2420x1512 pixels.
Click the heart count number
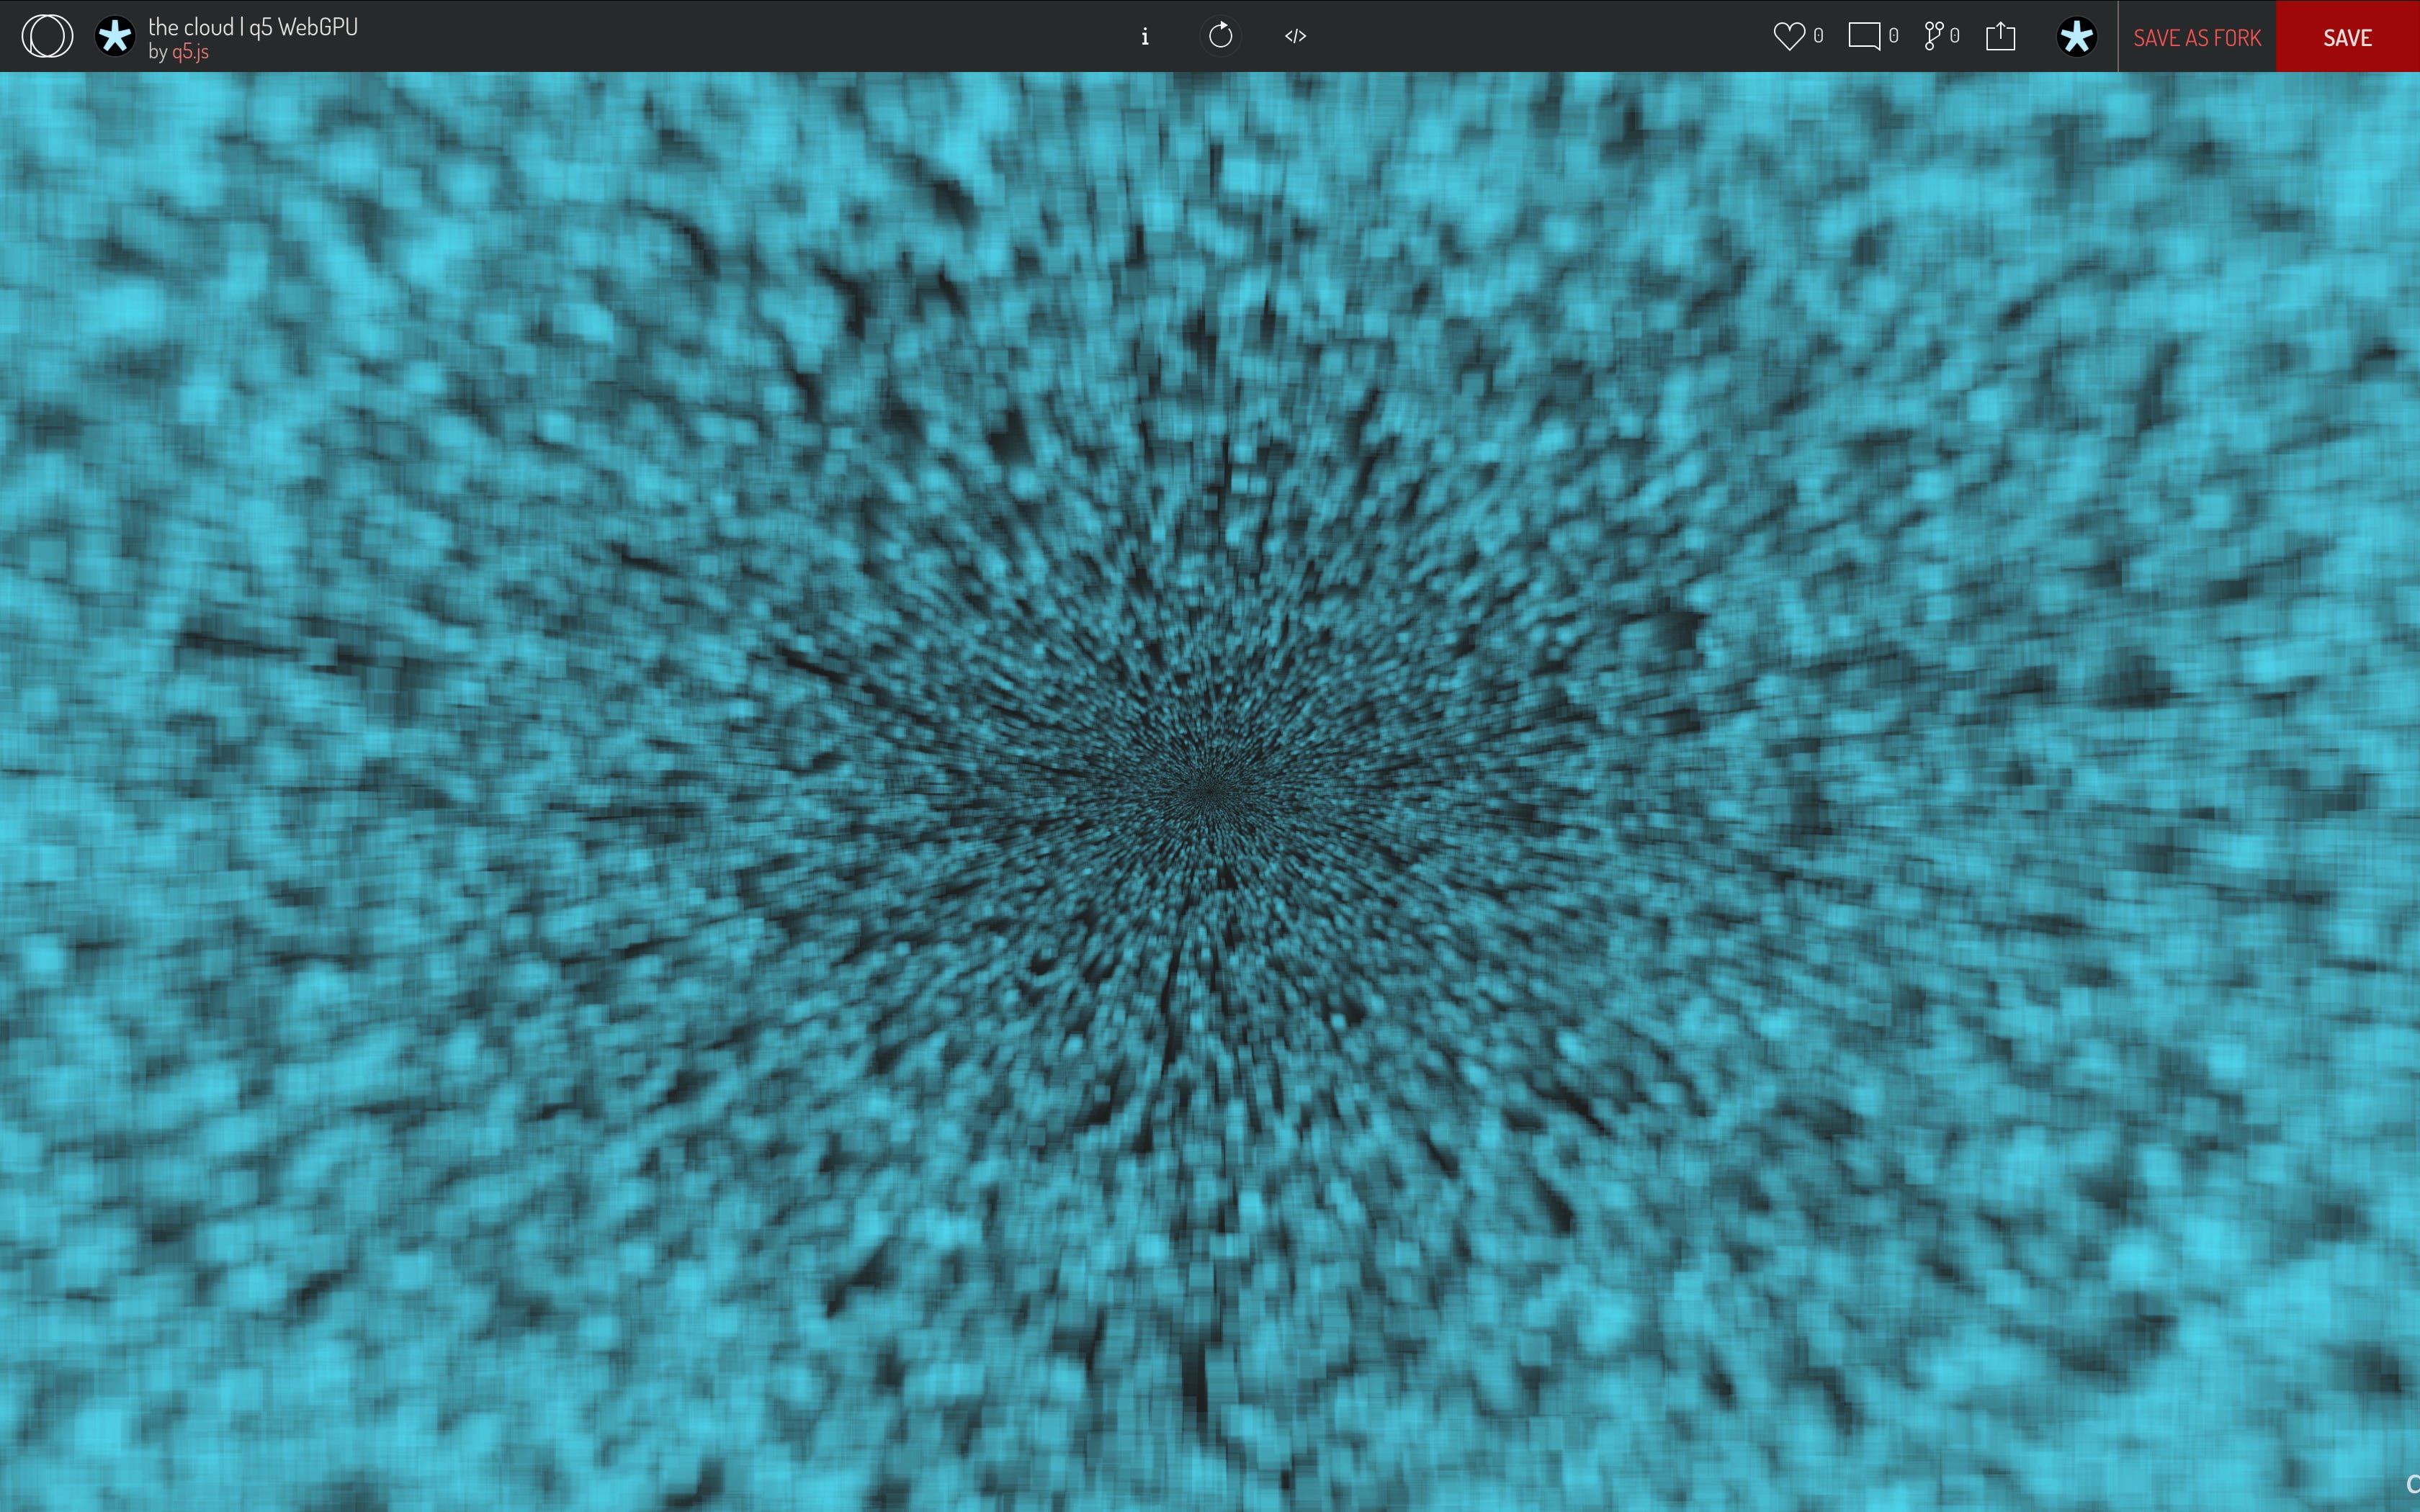pyautogui.click(x=1818, y=36)
